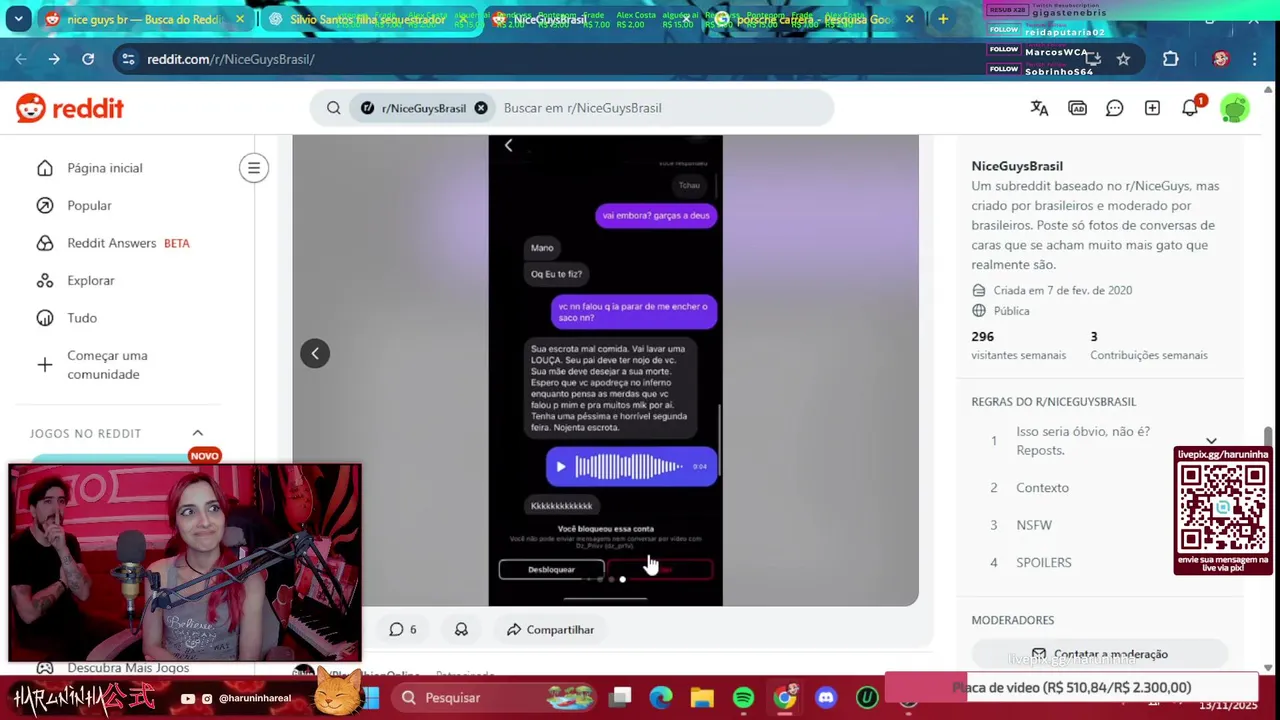Collapse the sidebar with the hamburger button
Image resolution: width=1280 pixels, height=720 pixels.
coord(254,168)
